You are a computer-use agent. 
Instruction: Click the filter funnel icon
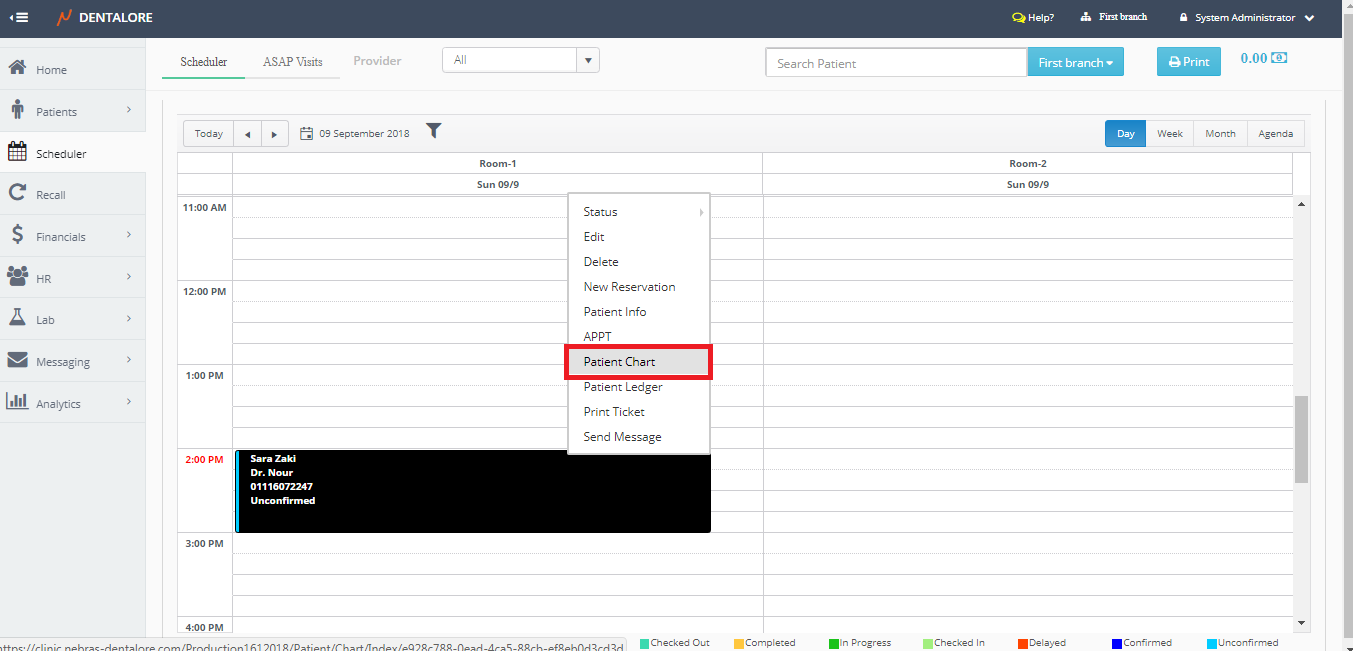pyautogui.click(x=433, y=131)
